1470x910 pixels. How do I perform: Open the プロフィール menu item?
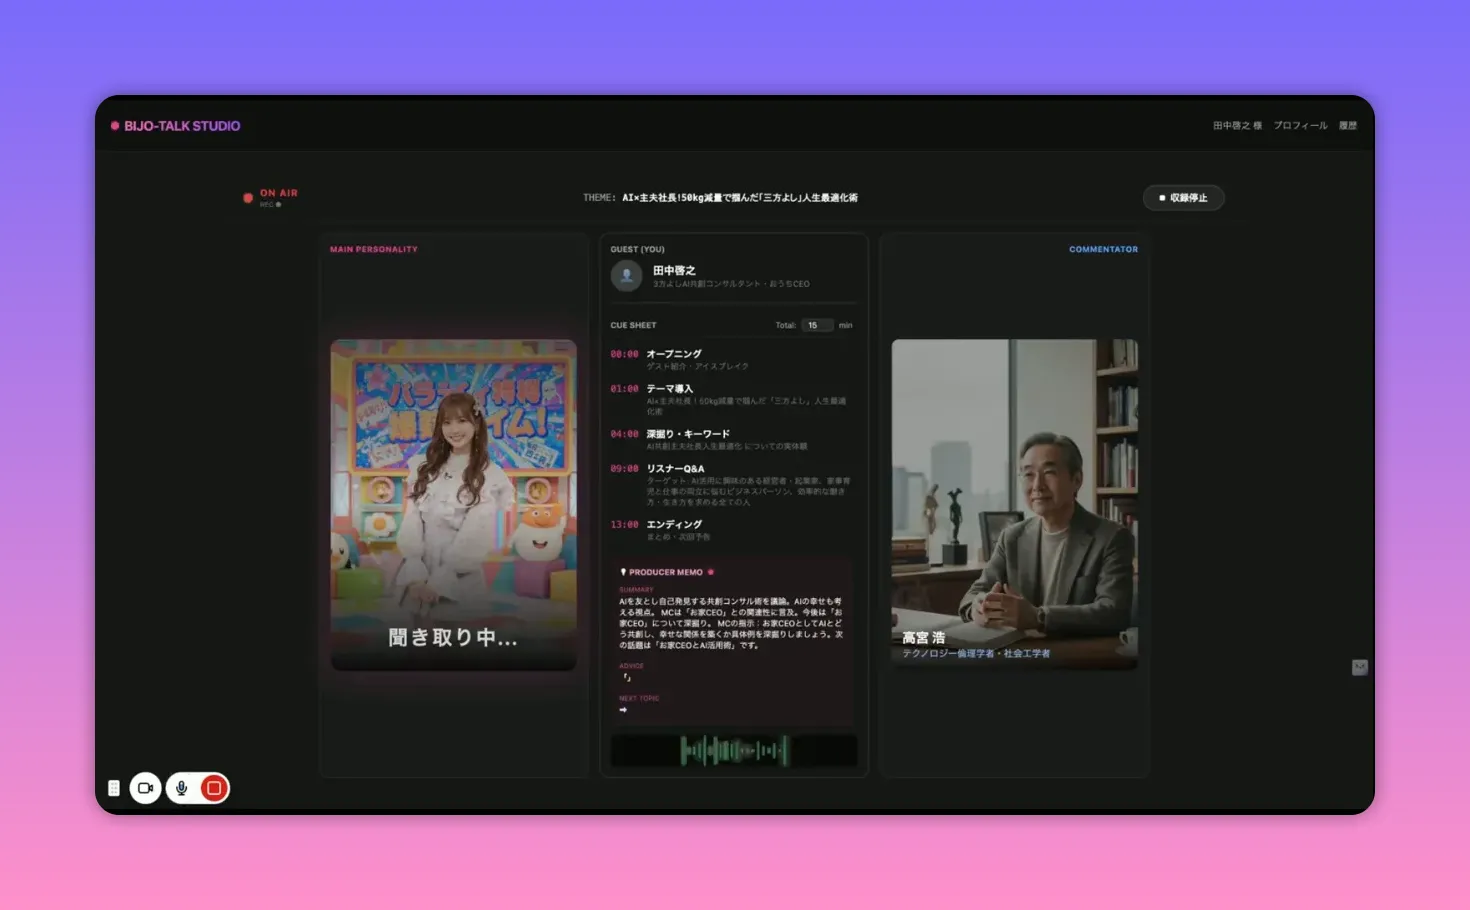[x=1299, y=126]
